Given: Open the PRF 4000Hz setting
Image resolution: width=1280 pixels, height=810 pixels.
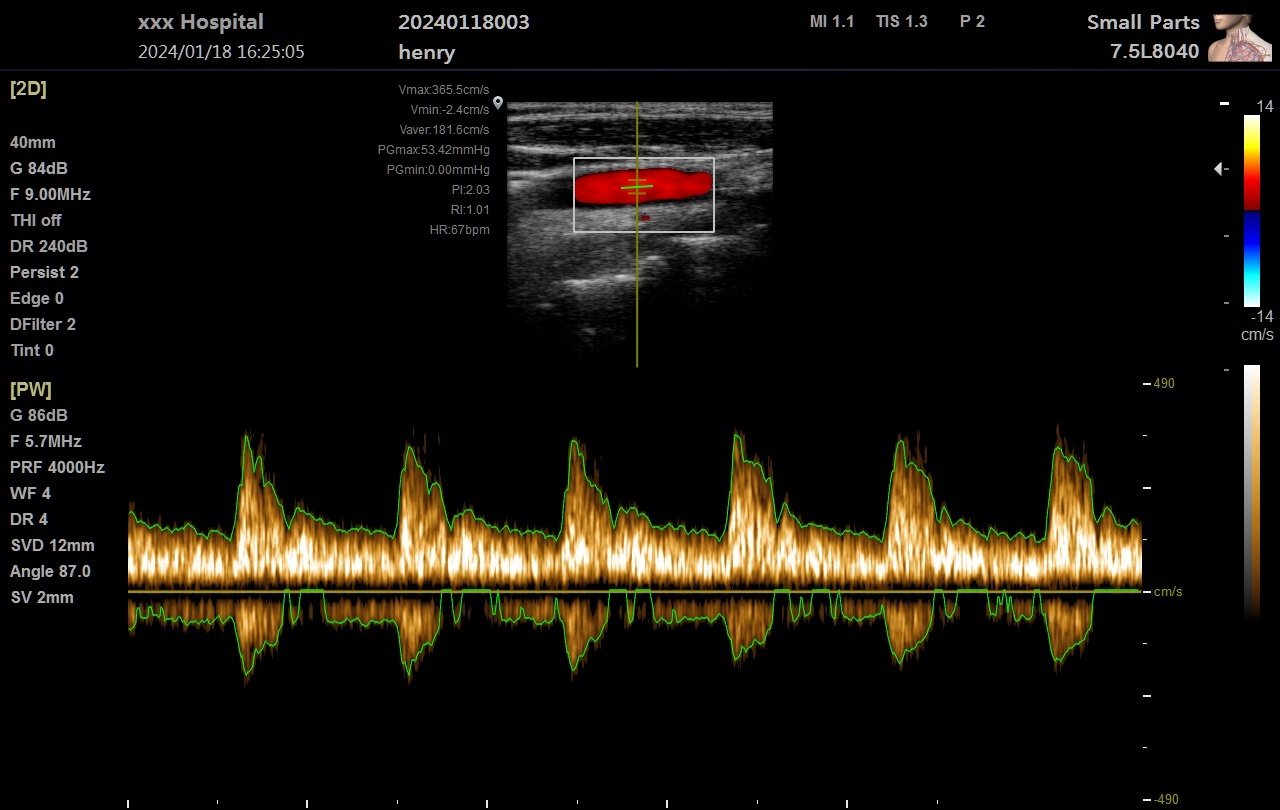Looking at the screenshot, I should [57, 467].
